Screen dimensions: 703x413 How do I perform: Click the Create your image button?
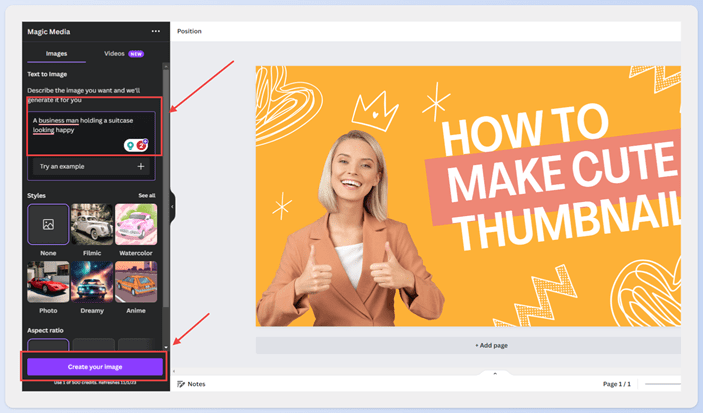[x=95, y=367]
